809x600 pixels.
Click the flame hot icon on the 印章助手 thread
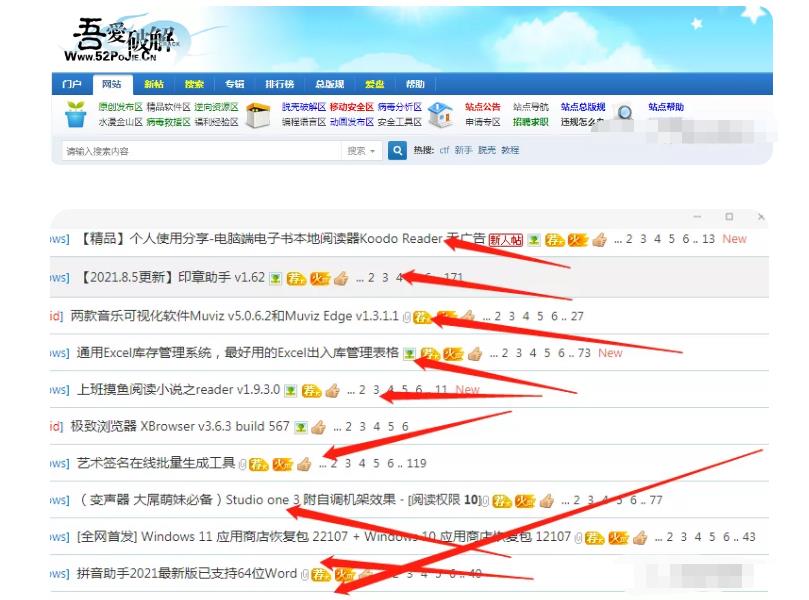pyautogui.click(x=319, y=277)
